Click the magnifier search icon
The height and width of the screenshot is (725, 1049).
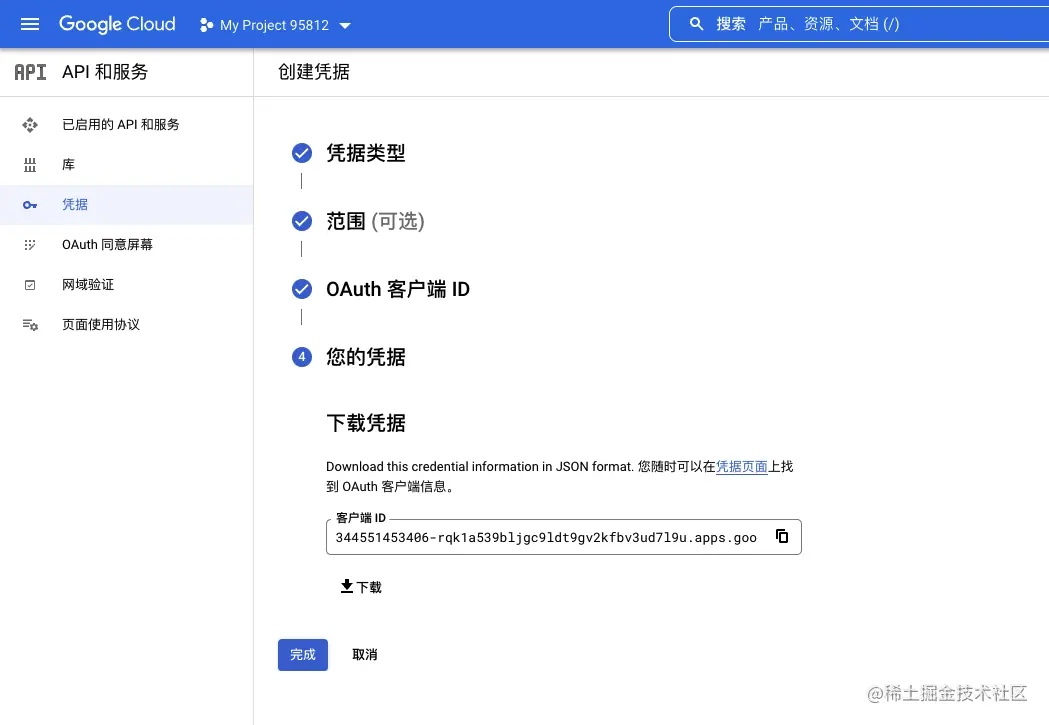point(696,24)
